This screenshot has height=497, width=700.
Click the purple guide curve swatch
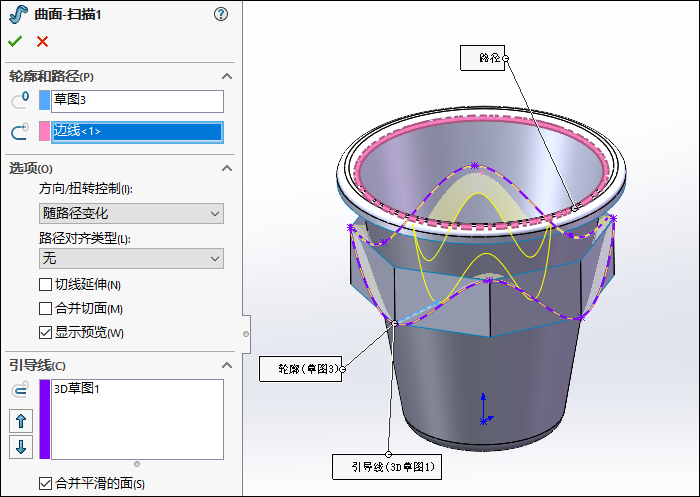44,419
